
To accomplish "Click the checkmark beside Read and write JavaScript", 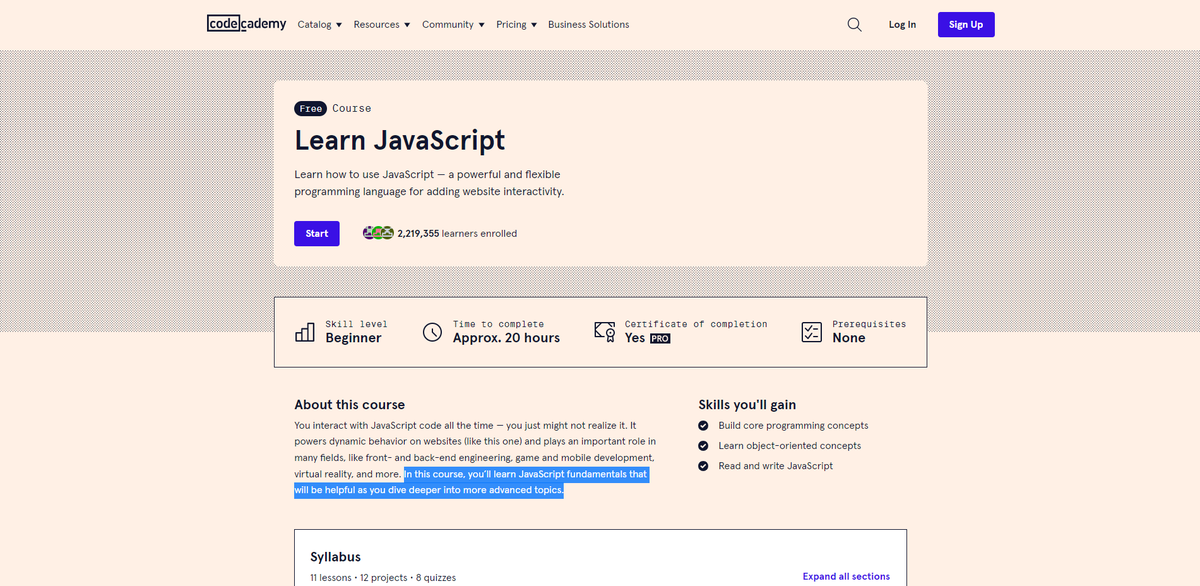I will (x=703, y=465).
